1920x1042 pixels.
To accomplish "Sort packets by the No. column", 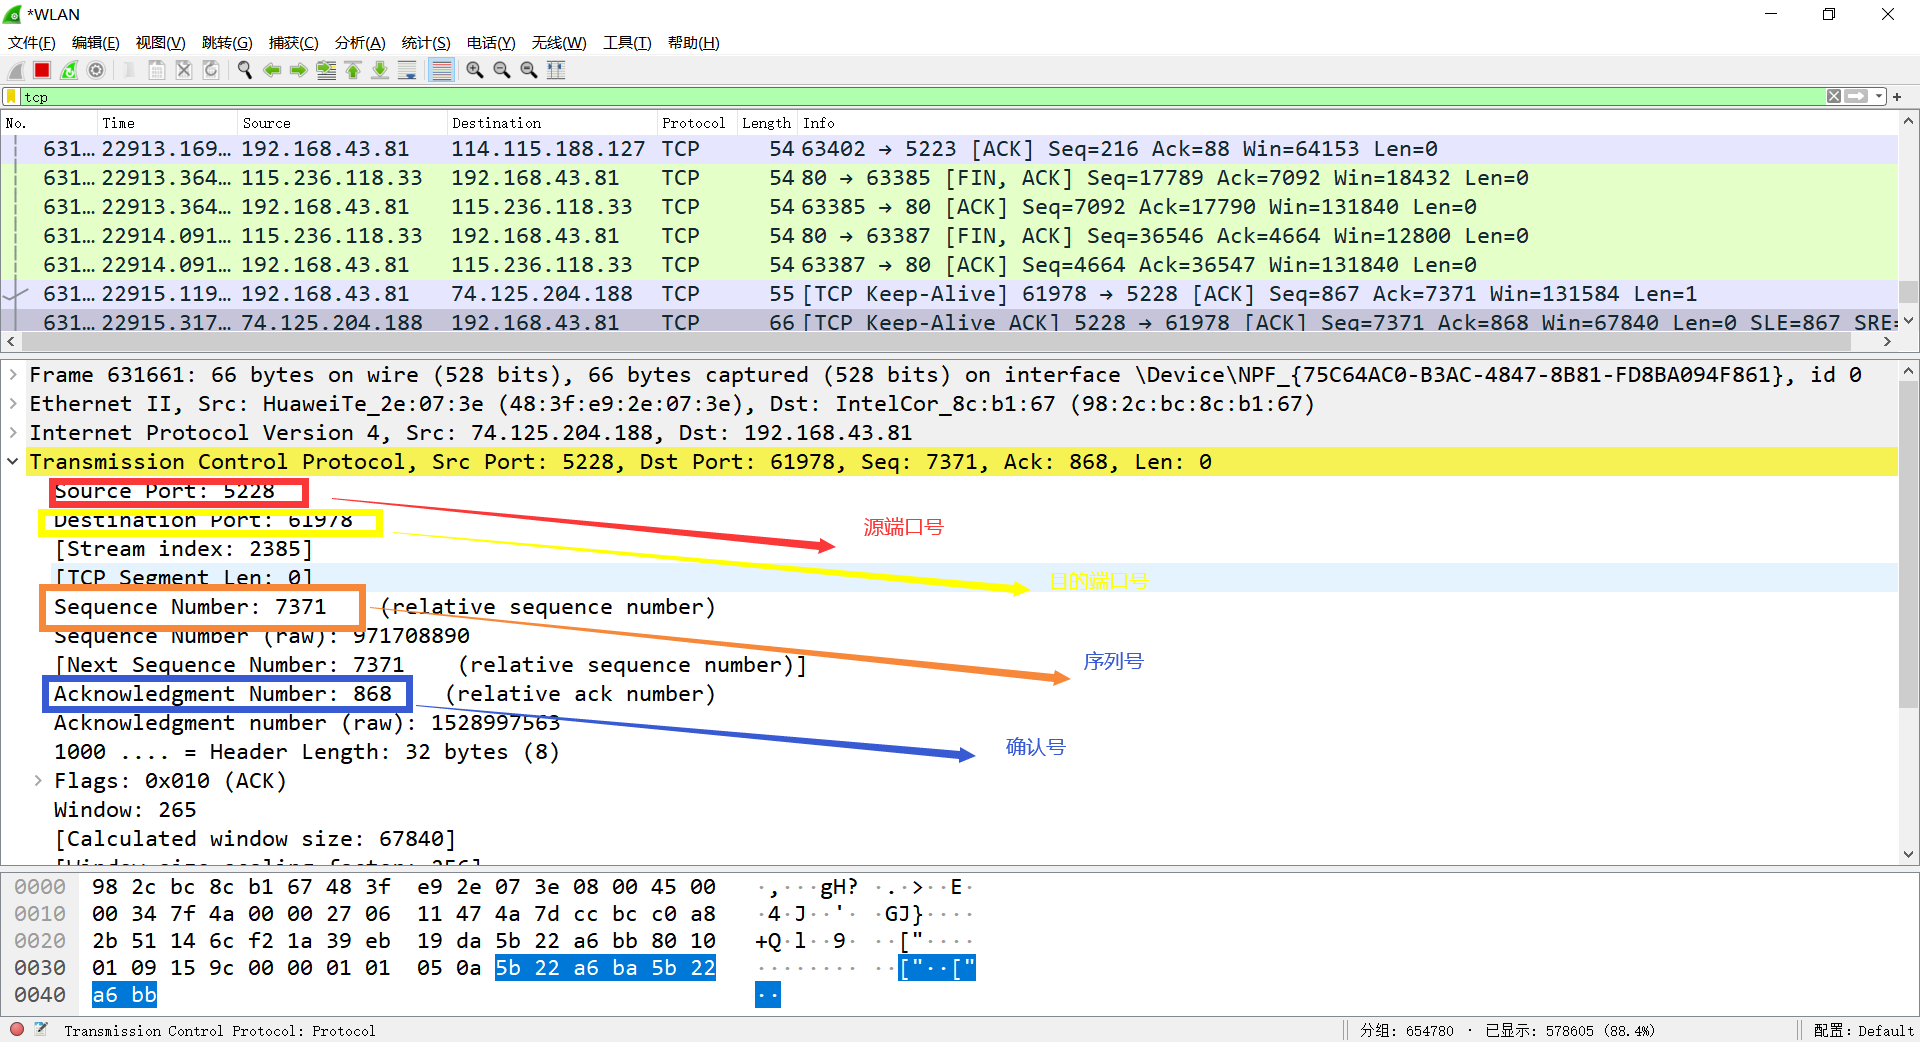I will click(x=48, y=123).
